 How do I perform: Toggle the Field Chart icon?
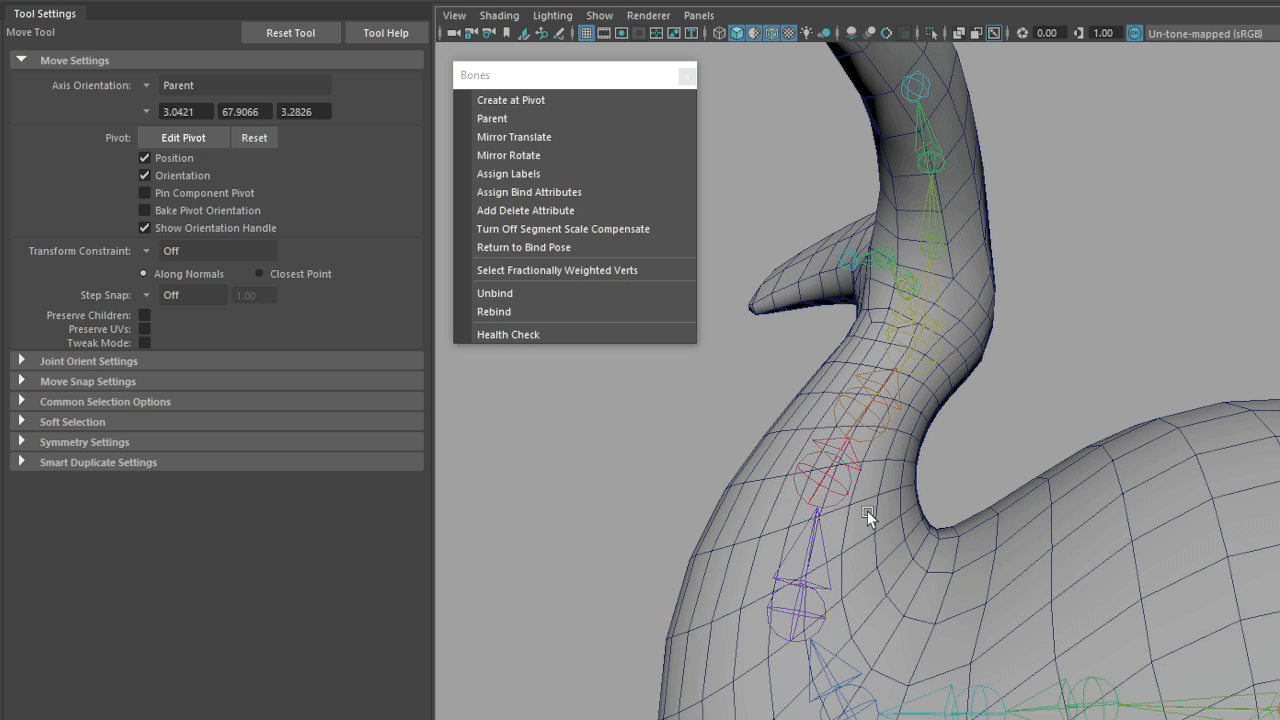coord(657,33)
